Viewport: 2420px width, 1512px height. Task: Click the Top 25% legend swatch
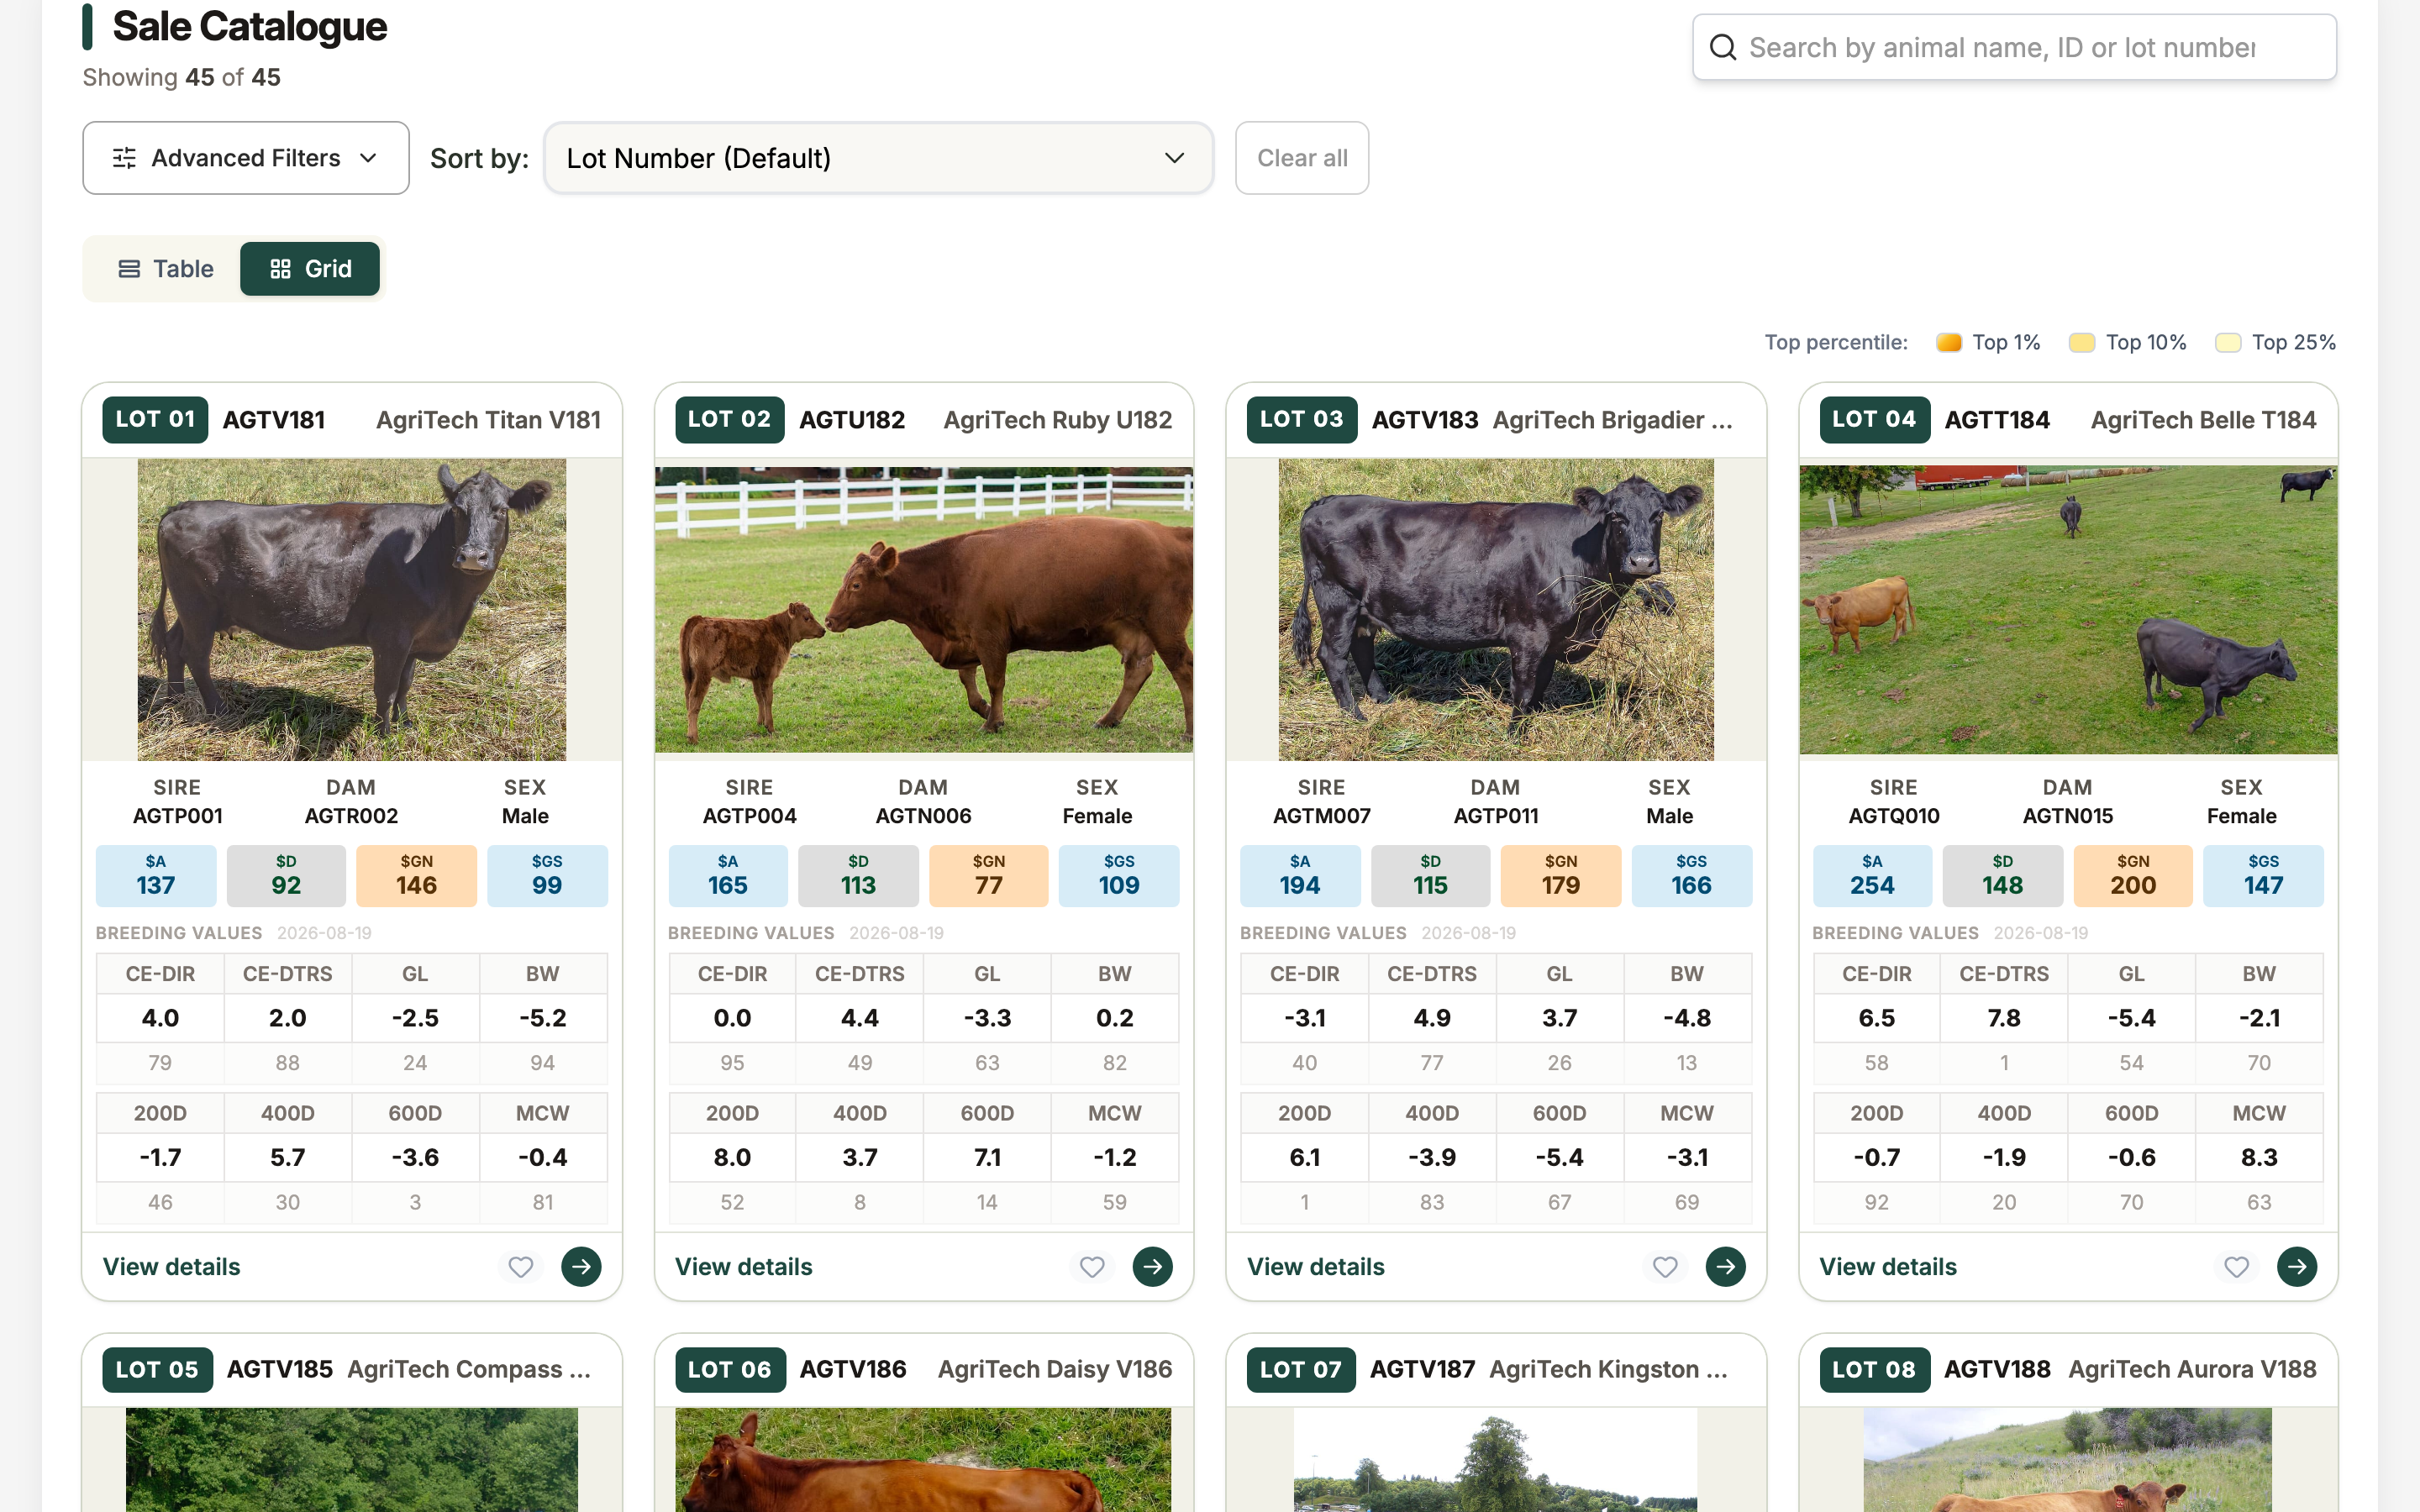[2228, 343]
